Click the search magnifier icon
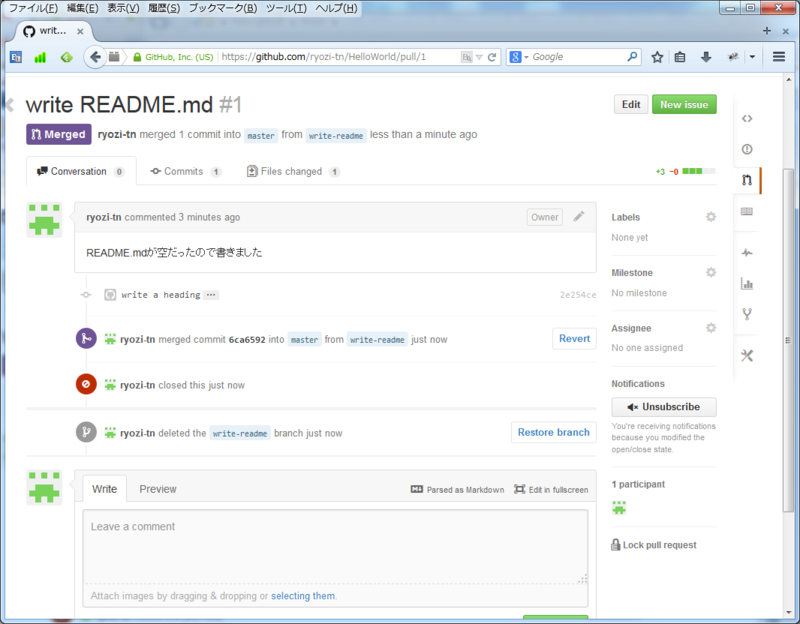The width and height of the screenshot is (800, 624). pyautogui.click(x=632, y=57)
